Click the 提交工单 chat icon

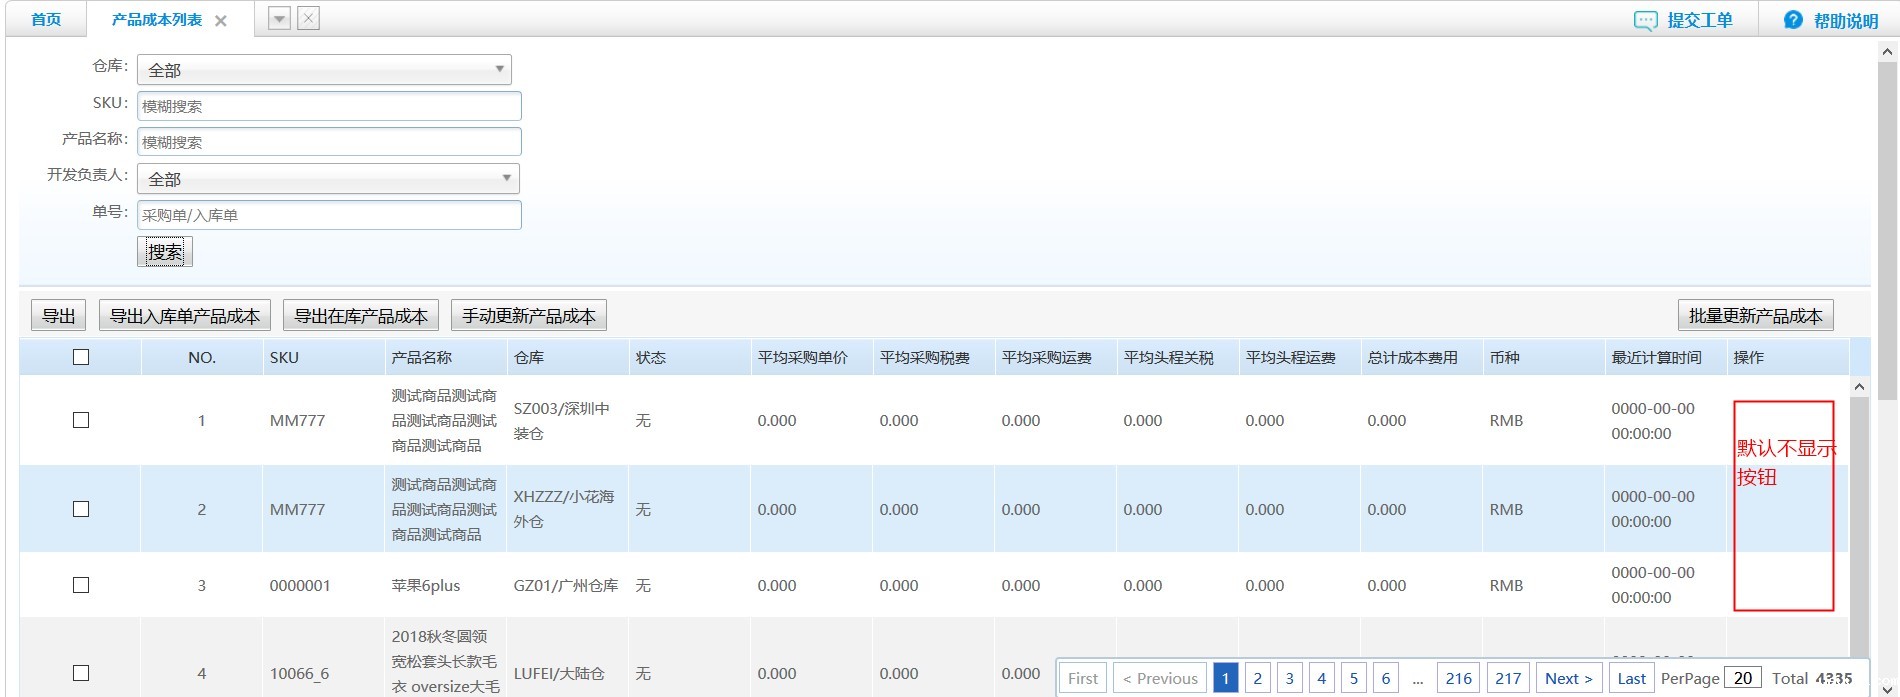(x=1645, y=21)
